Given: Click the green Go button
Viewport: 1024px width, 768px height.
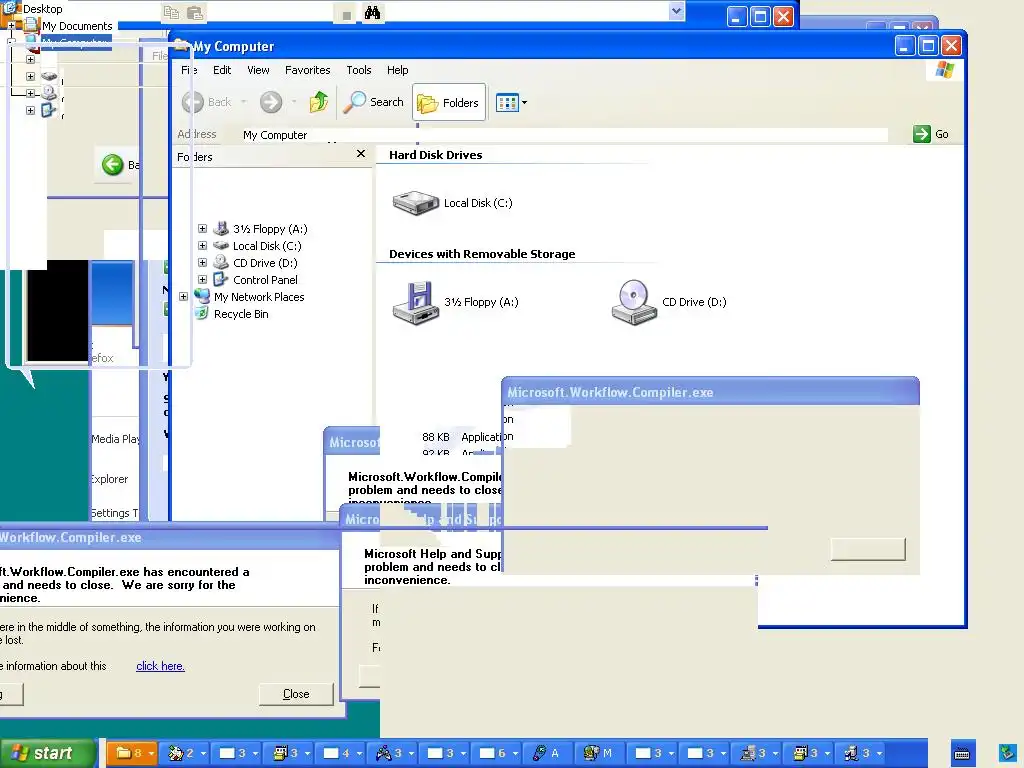Looking at the screenshot, I should (931, 134).
